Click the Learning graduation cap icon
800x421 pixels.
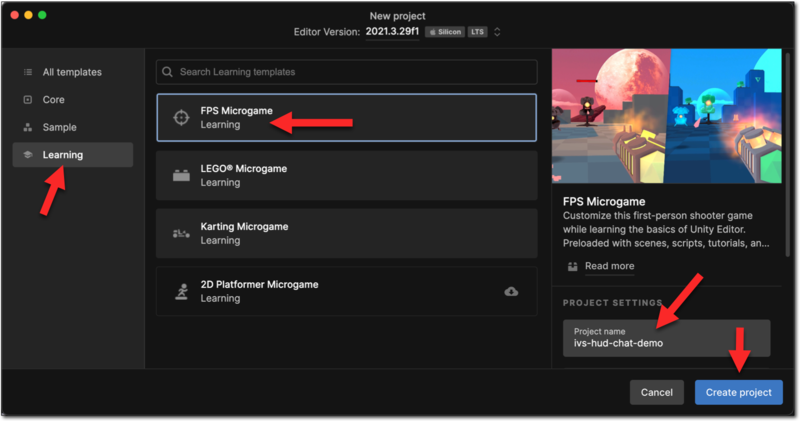tap(28, 155)
